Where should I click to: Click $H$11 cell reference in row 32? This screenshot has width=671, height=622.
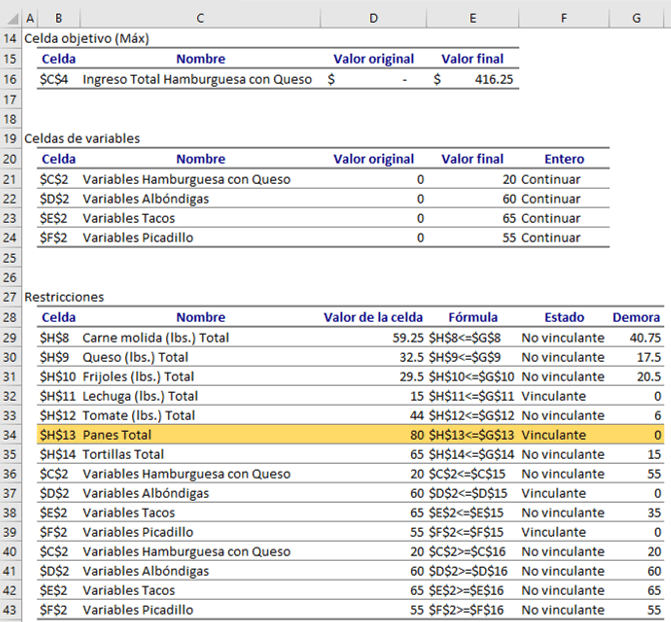[x=58, y=396]
